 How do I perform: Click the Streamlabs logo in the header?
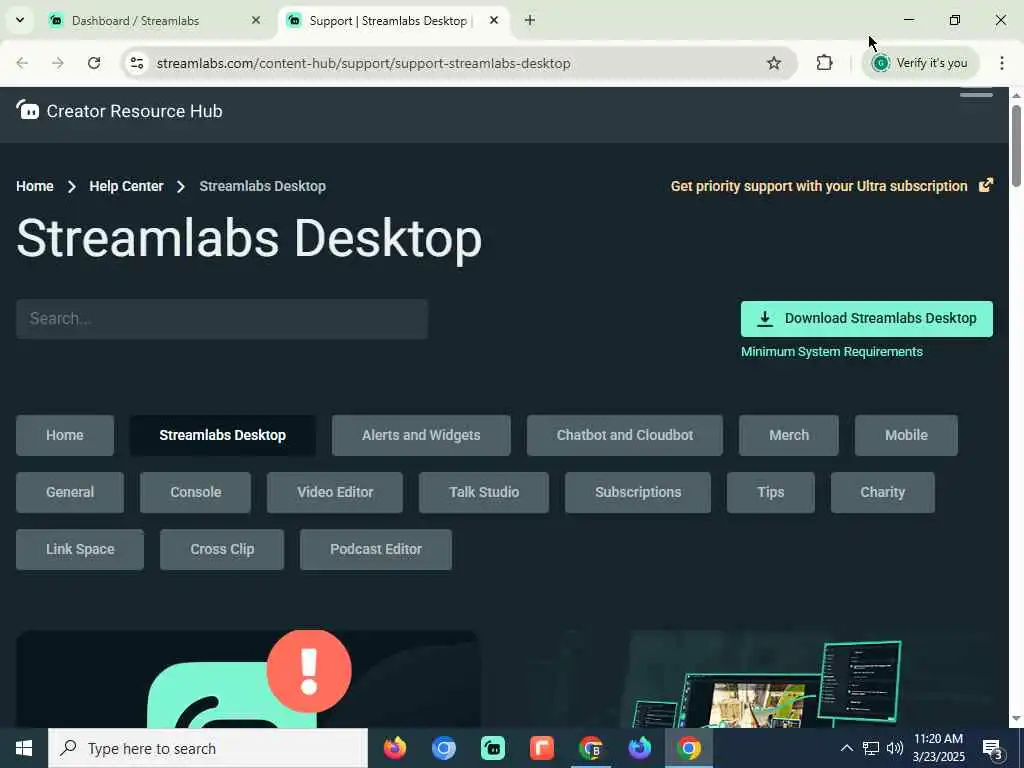point(27,110)
